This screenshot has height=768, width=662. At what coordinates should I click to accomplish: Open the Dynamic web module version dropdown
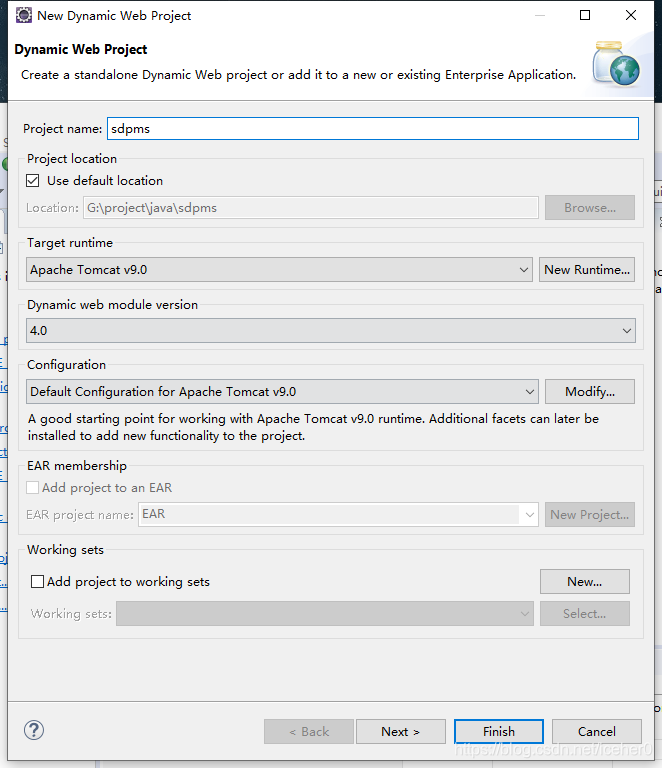click(331, 331)
